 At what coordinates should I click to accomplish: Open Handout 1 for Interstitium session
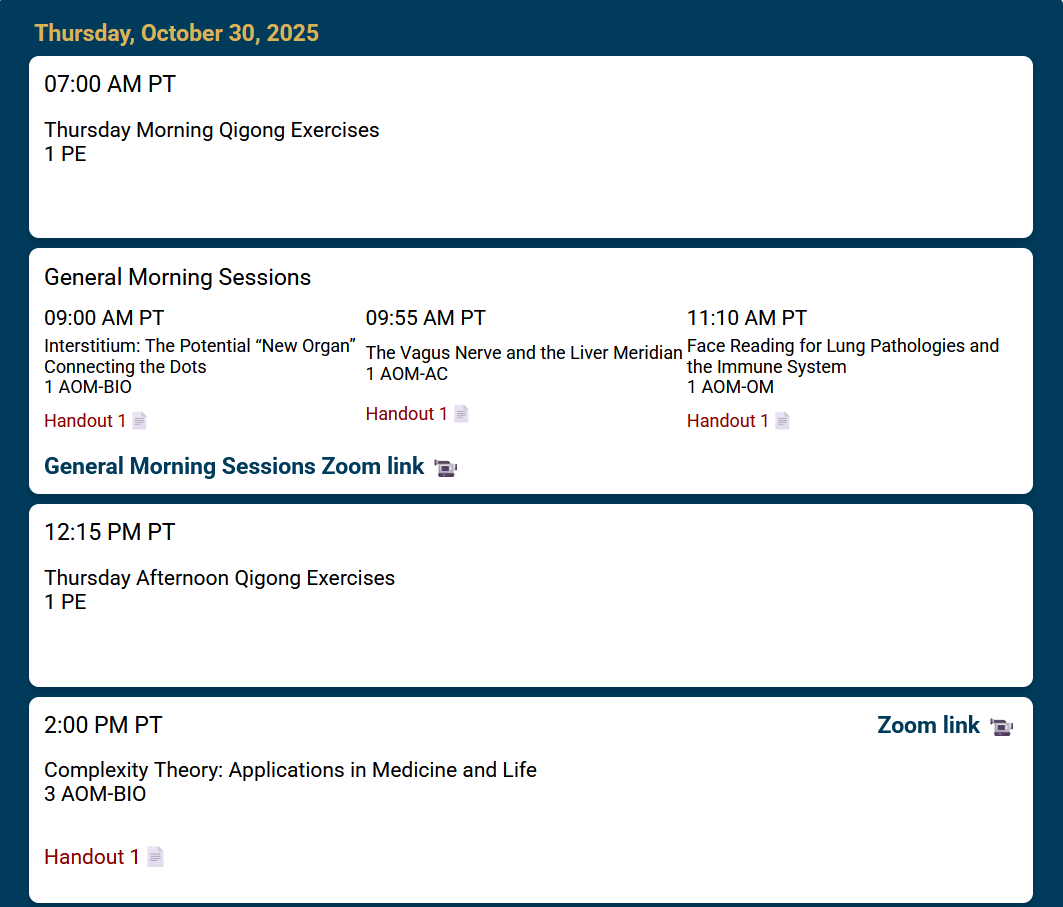pyautogui.click(x=85, y=421)
